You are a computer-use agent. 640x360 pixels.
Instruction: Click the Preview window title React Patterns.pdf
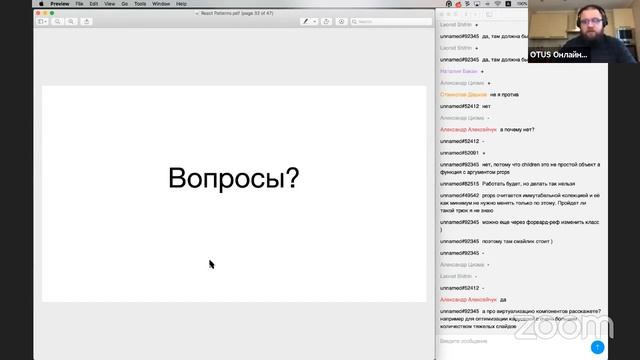[237, 13]
